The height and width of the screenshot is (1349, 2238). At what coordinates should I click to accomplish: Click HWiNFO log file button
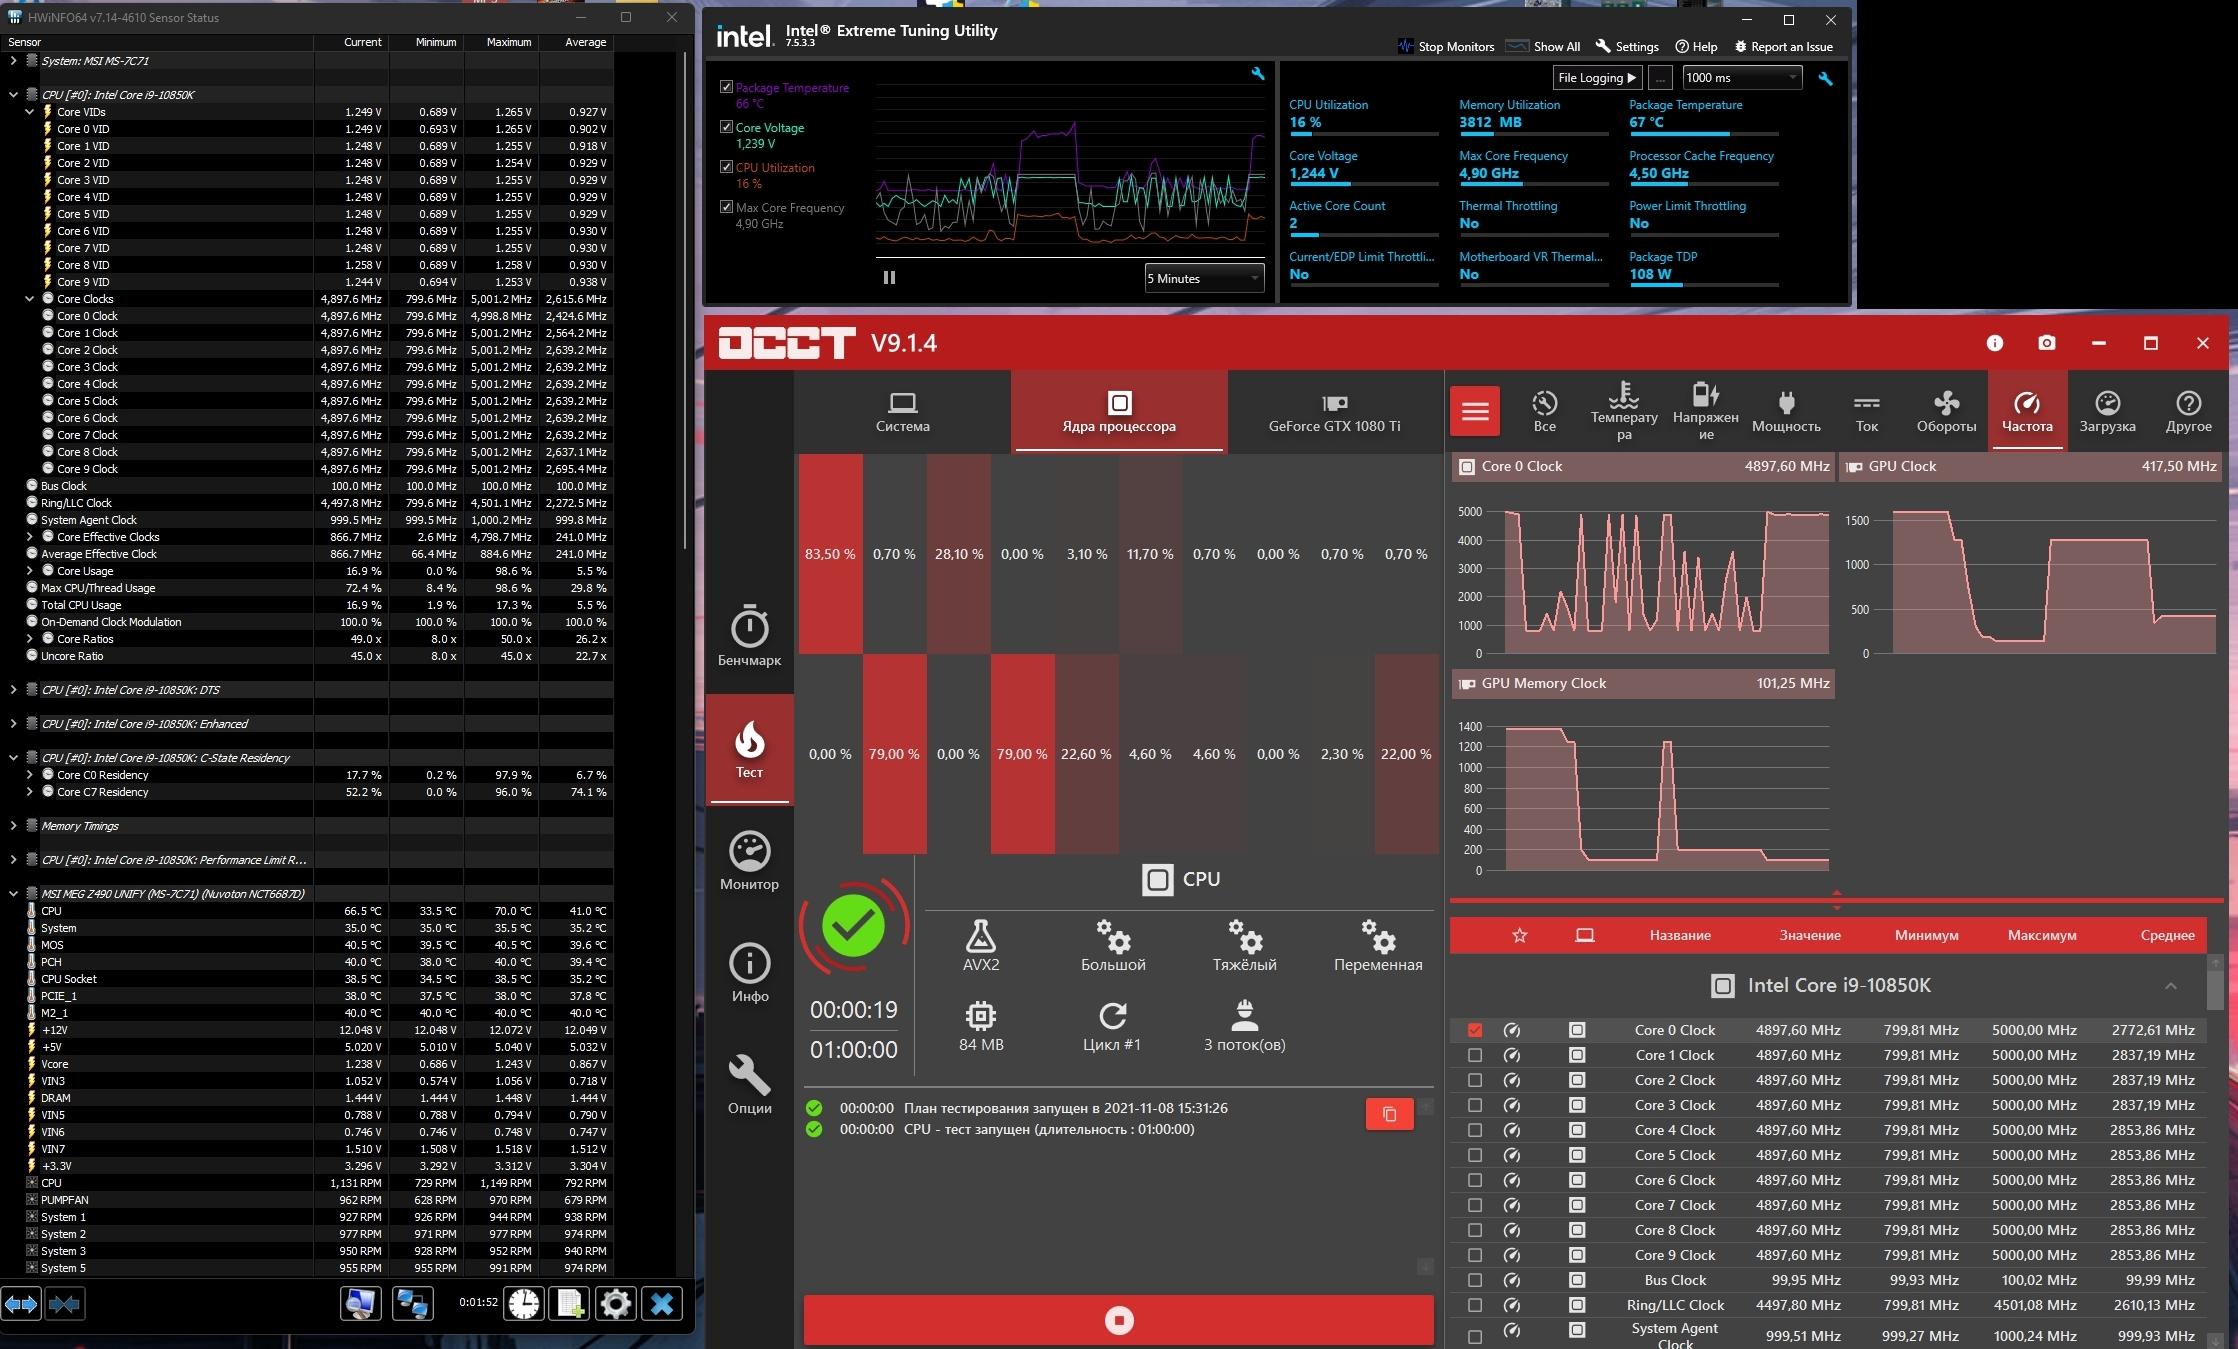click(x=570, y=1303)
